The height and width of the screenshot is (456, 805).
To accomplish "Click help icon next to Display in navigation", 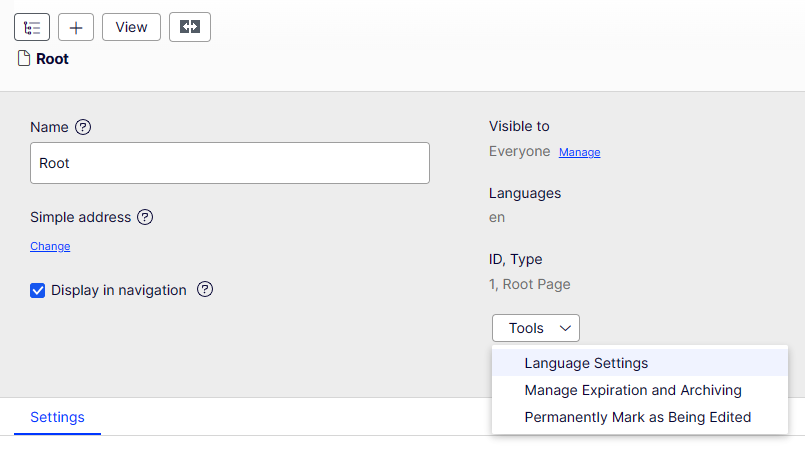I will pyautogui.click(x=205, y=290).
